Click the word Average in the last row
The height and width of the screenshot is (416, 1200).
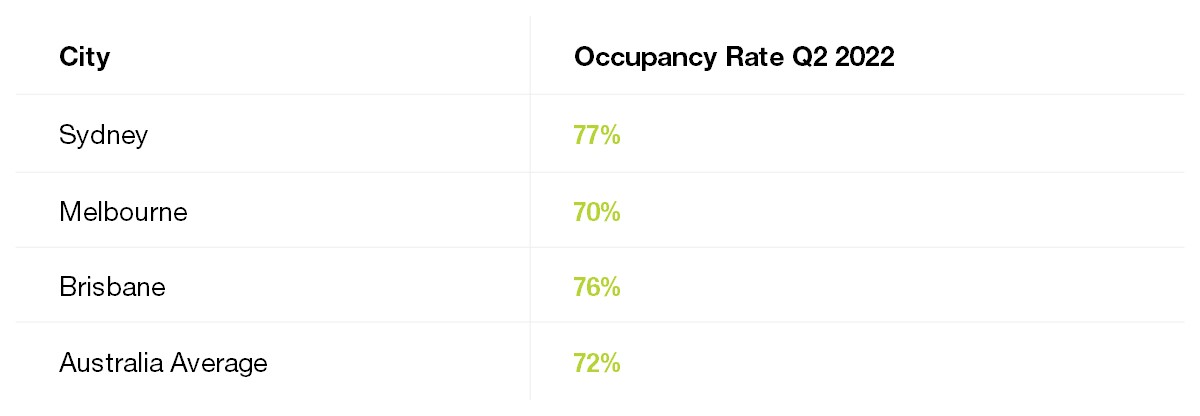(218, 363)
